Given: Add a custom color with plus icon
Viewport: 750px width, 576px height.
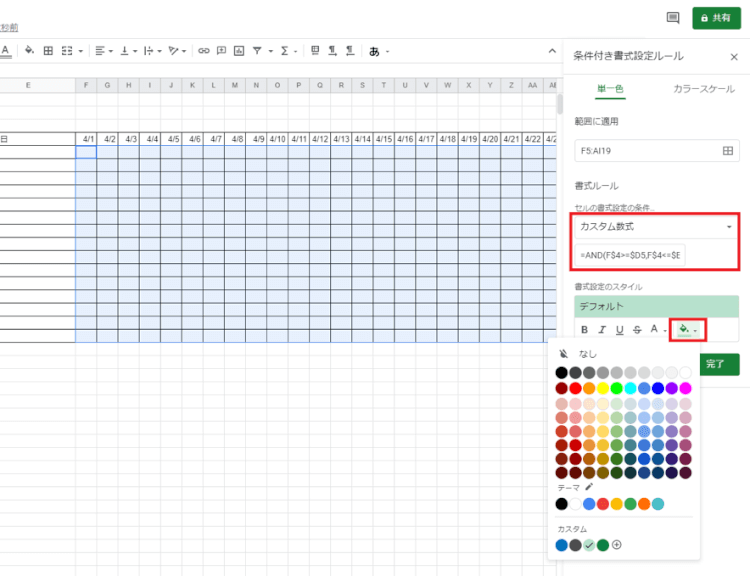Looking at the screenshot, I should click(x=617, y=545).
